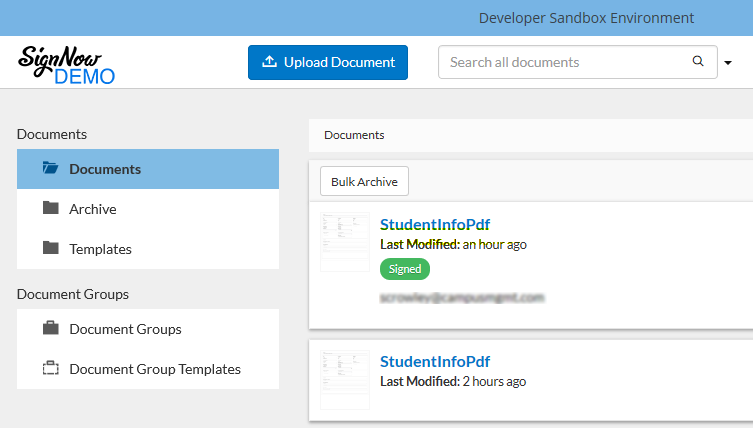Click the Templates folder icon
Image resolution: width=753 pixels, height=428 pixels.
coord(51,248)
